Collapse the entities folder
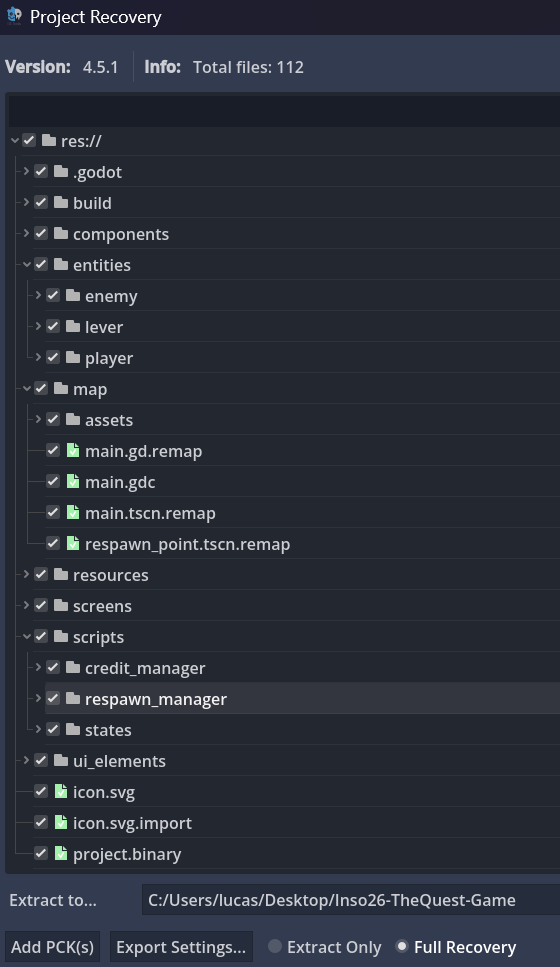This screenshot has height=967, width=560. pyautogui.click(x=26, y=264)
